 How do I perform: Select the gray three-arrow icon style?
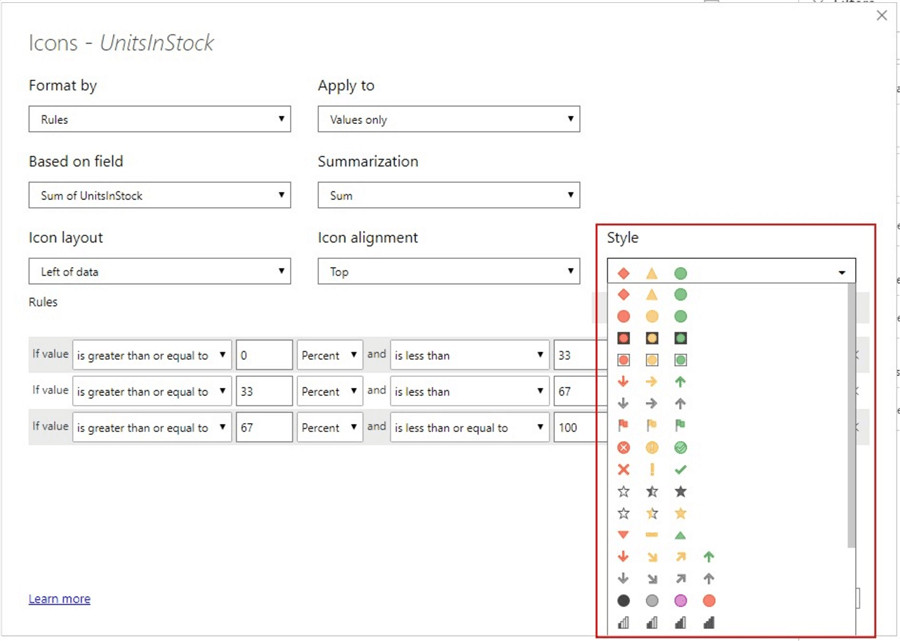tap(652, 404)
